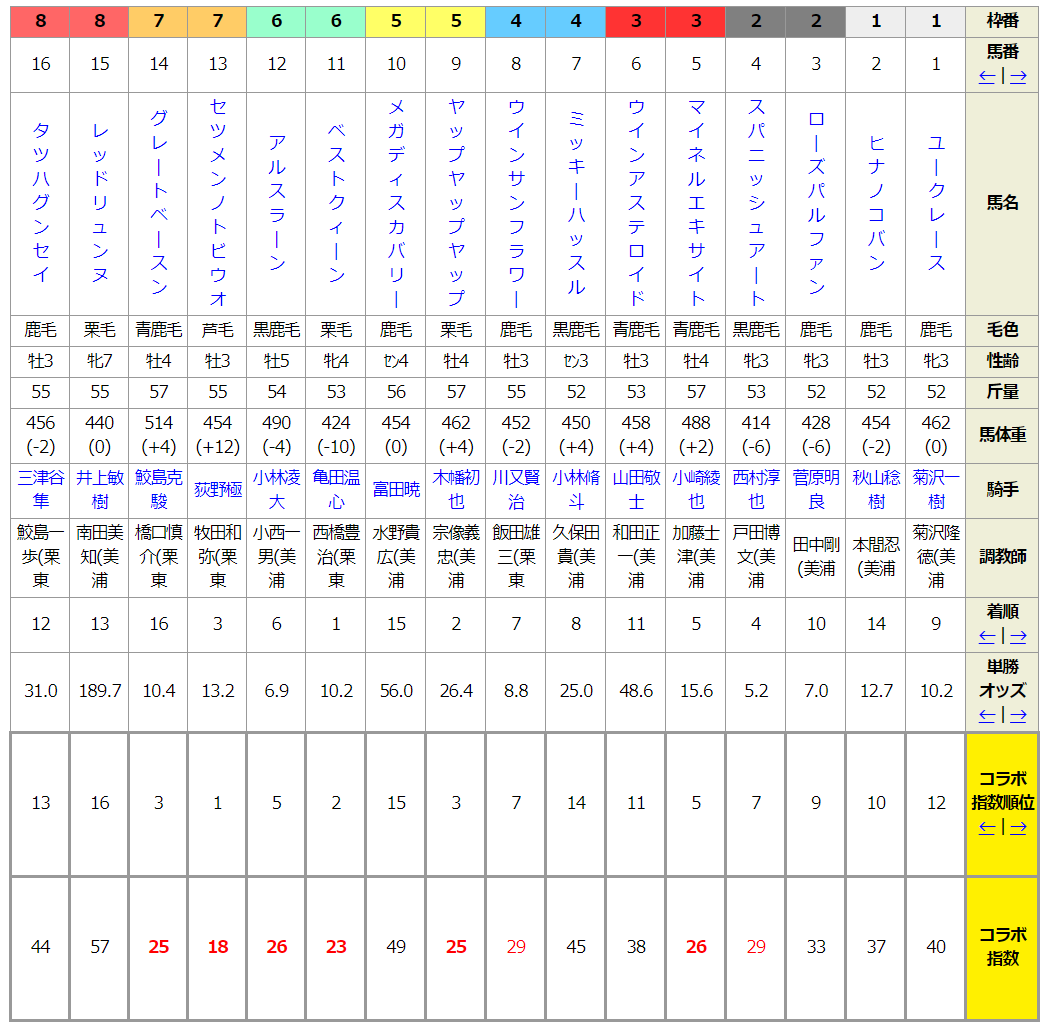Click trainer 本間忍(美浦
This screenshot has height=1023, width=1057.
coord(876,557)
